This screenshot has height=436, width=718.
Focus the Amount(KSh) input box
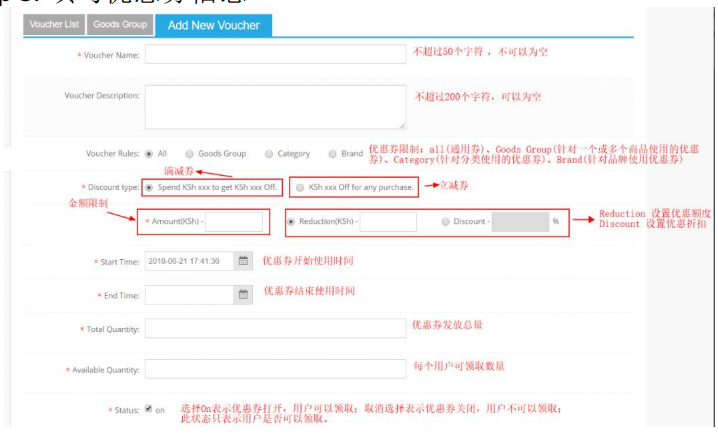234,222
